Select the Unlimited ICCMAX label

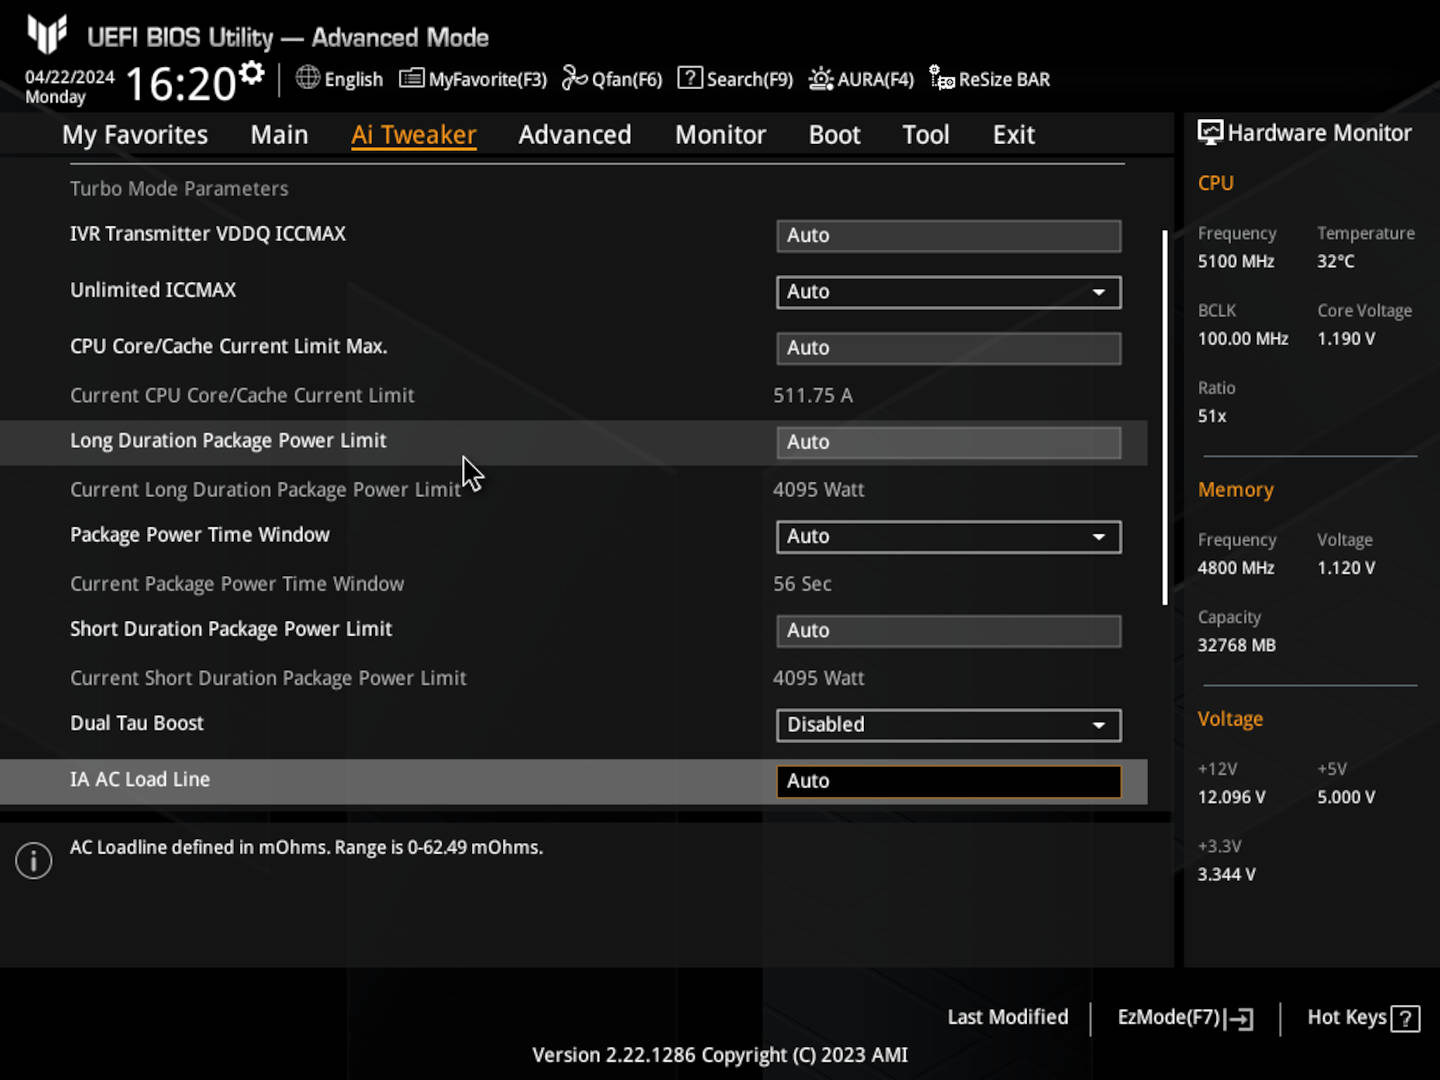click(x=153, y=290)
